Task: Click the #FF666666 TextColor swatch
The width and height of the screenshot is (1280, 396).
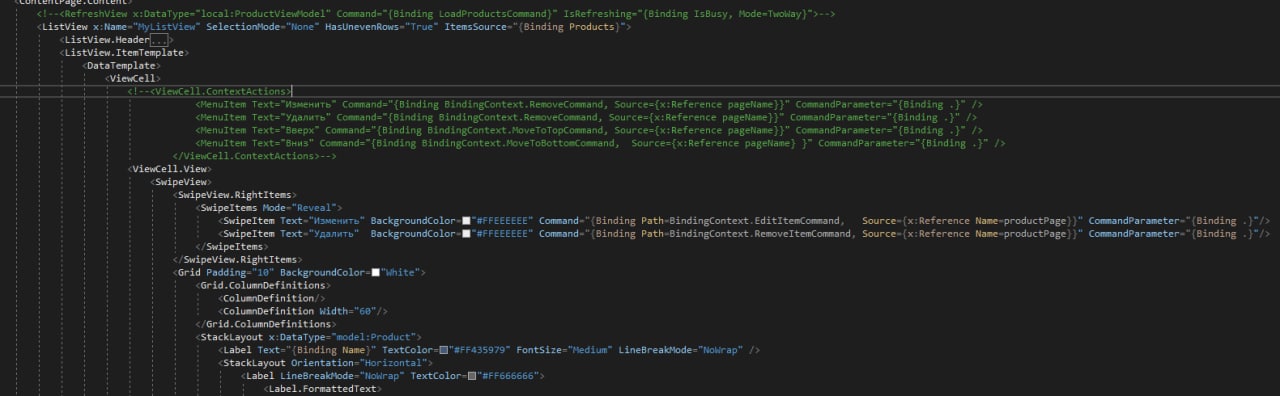Action: (471, 376)
